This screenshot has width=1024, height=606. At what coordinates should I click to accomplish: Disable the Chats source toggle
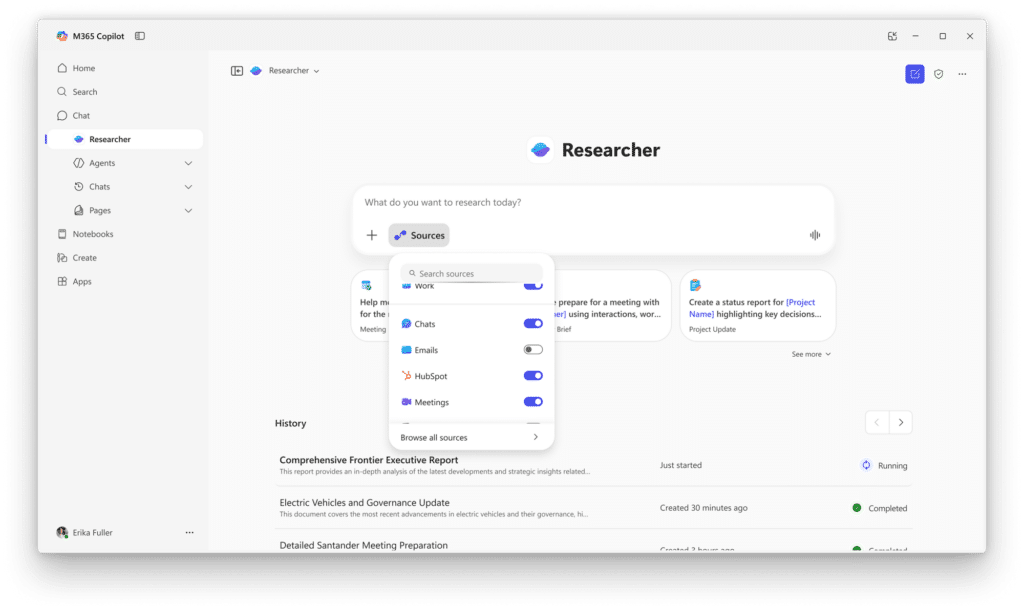tap(533, 323)
